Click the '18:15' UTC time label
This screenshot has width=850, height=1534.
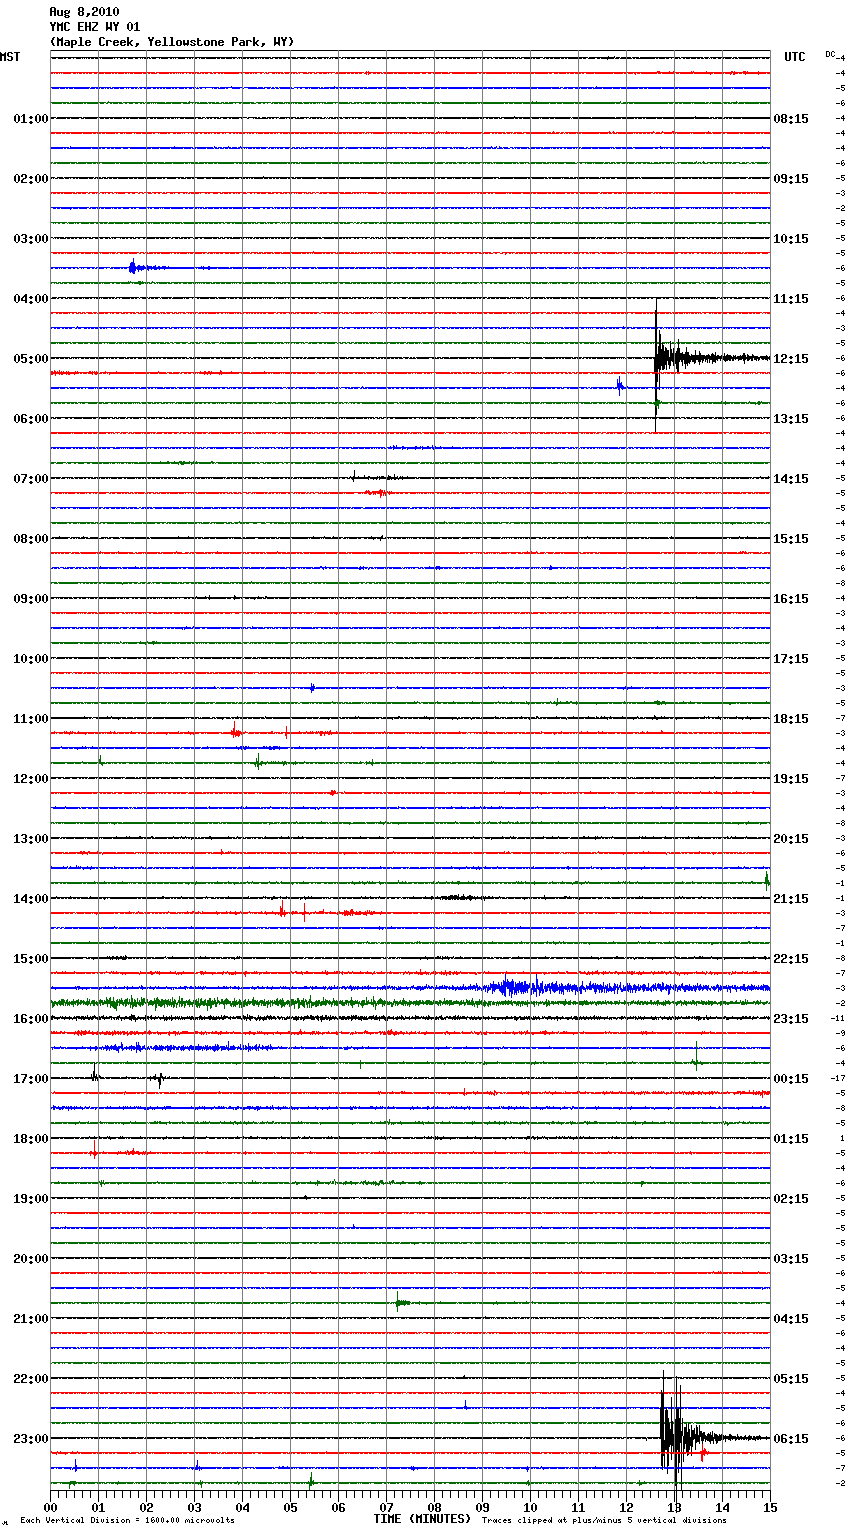coord(791,719)
